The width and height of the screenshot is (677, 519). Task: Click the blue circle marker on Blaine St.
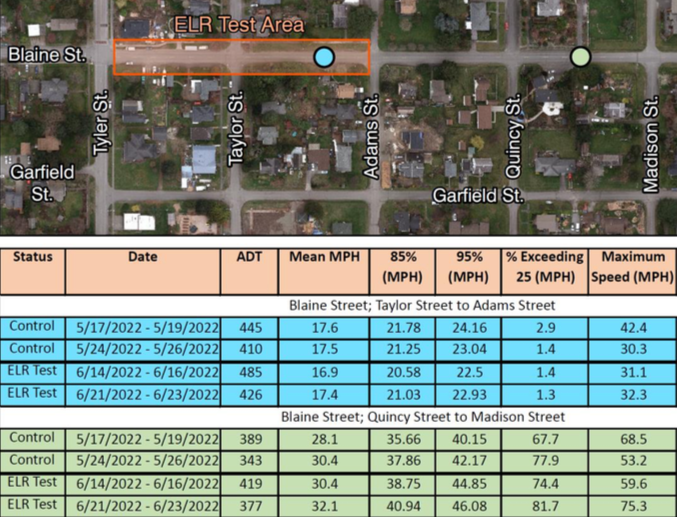click(x=323, y=57)
